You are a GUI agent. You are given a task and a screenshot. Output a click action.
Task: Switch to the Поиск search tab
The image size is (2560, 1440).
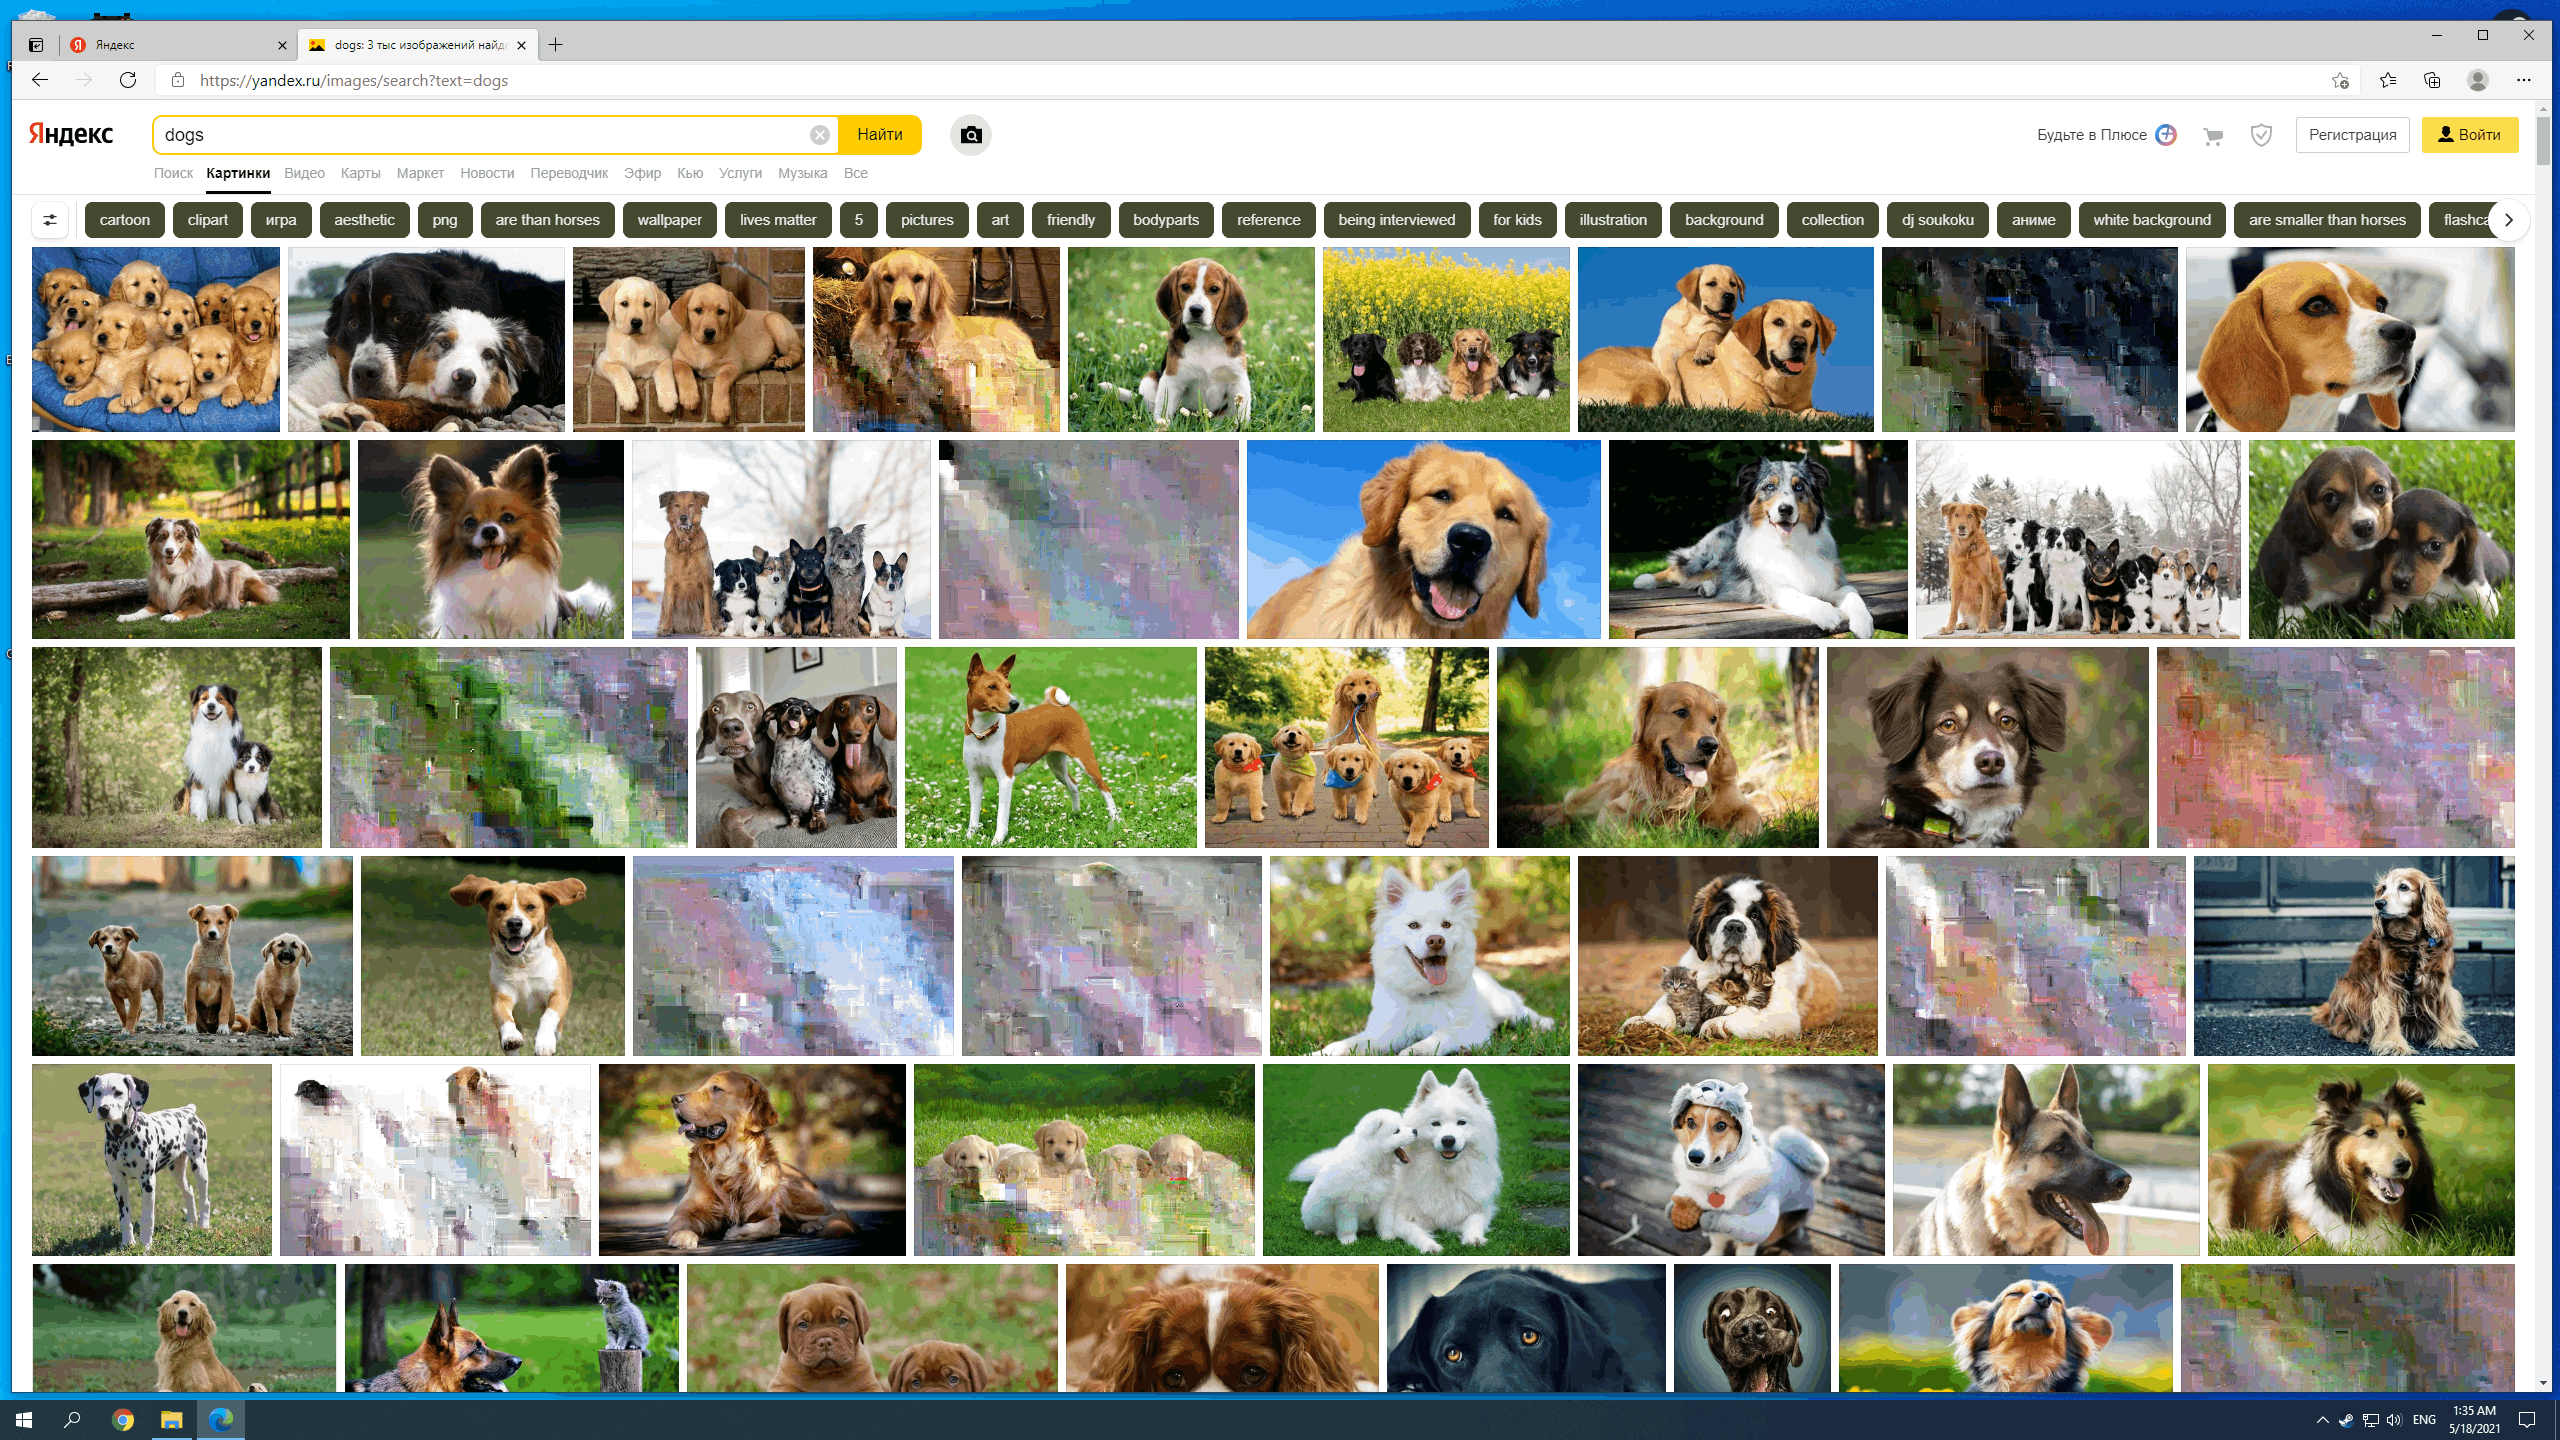pos(173,173)
